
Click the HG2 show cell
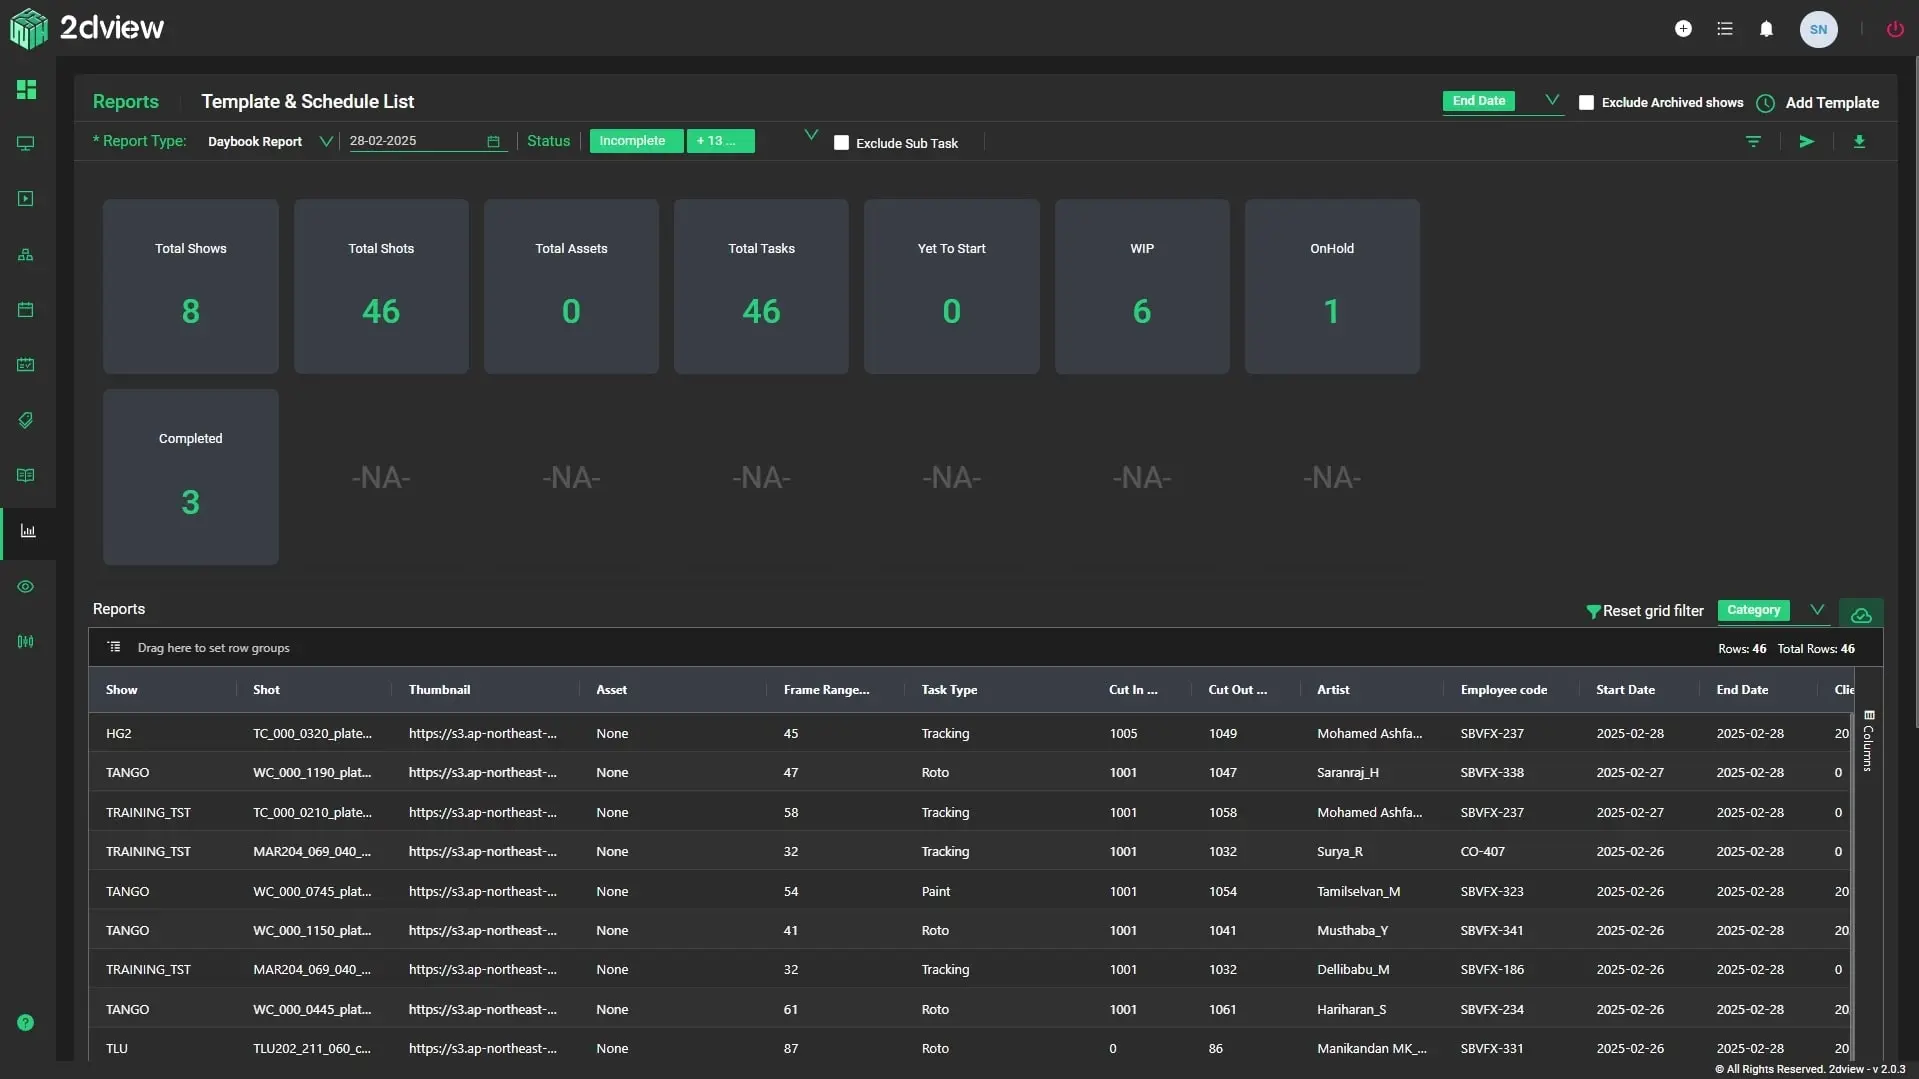coord(119,733)
